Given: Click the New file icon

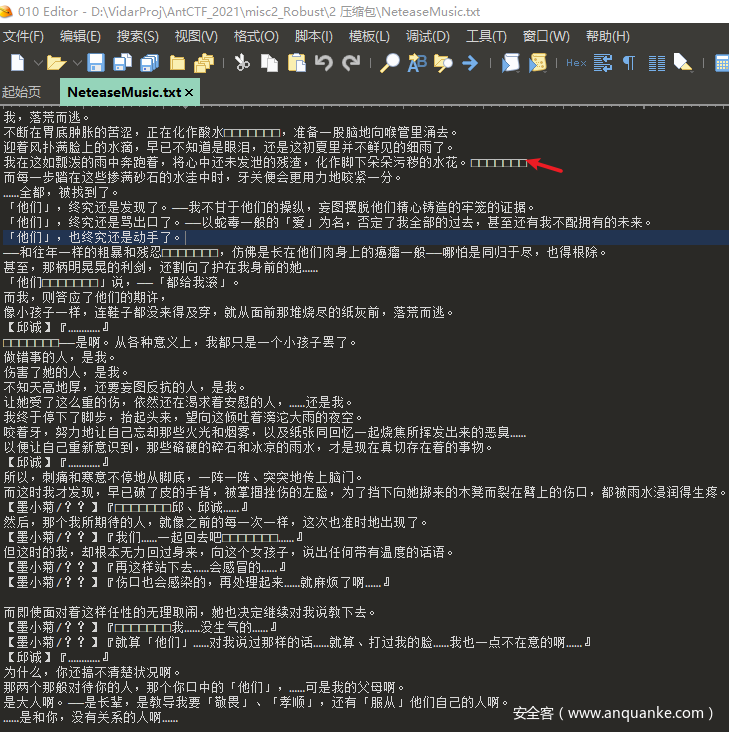Looking at the screenshot, I should 17,63.
